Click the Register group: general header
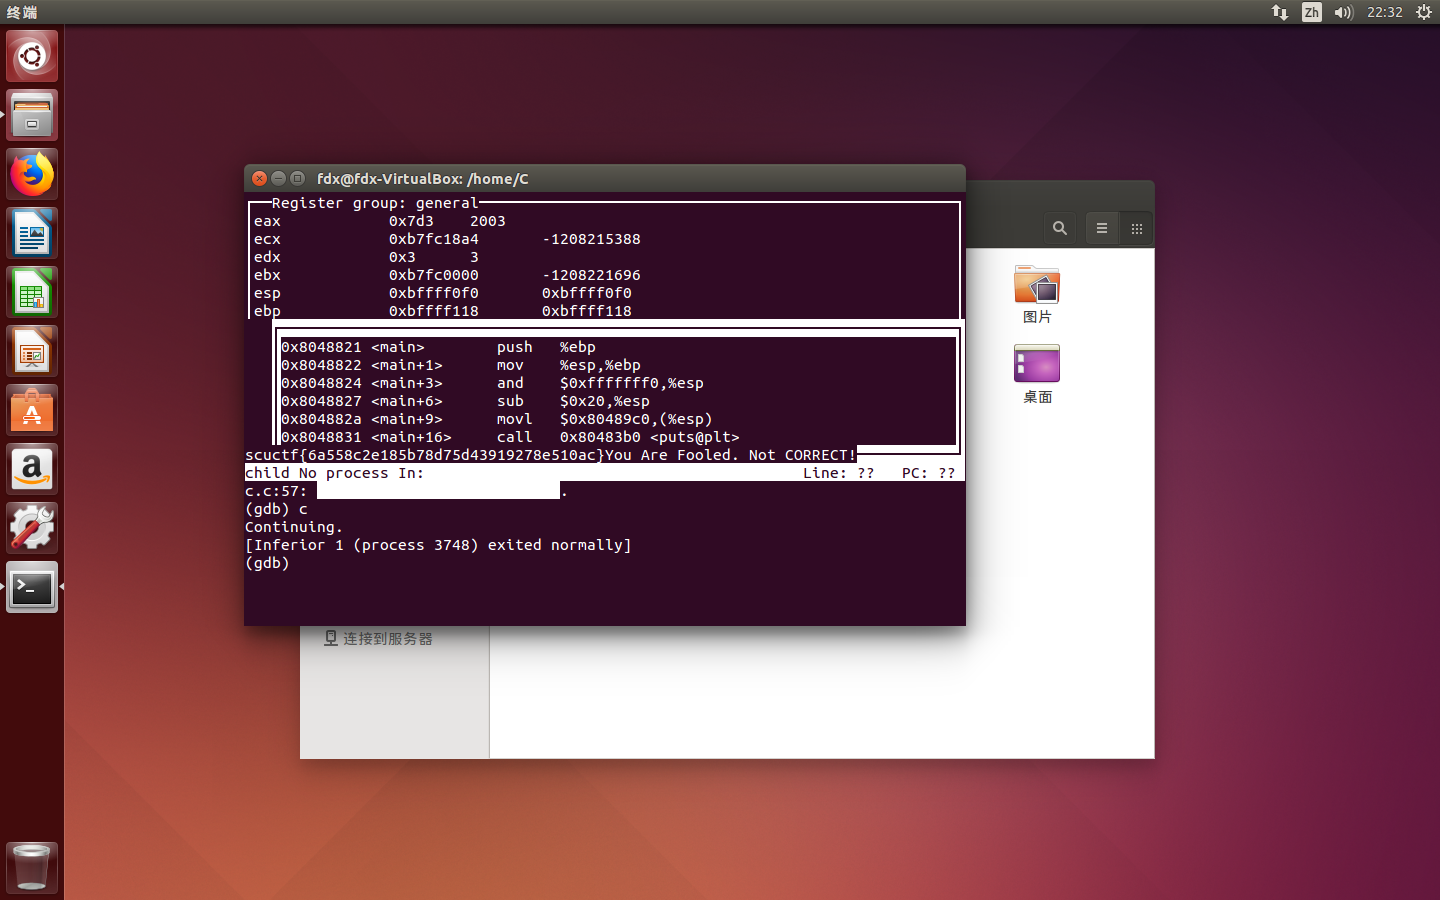 point(375,203)
